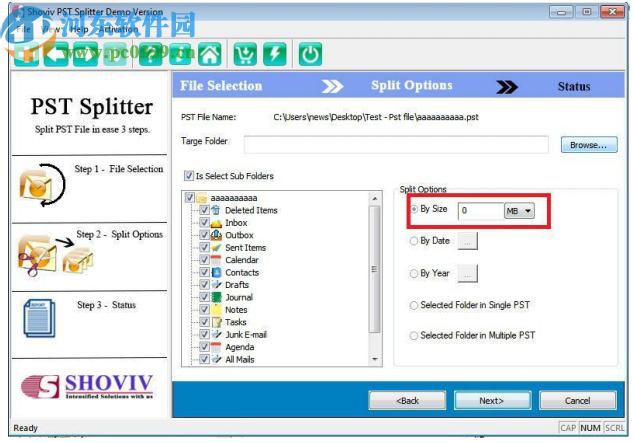The width and height of the screenshot is (633, 443).
Task: Click the power Exit toolbar icon
Action: (x=310, y=54)
